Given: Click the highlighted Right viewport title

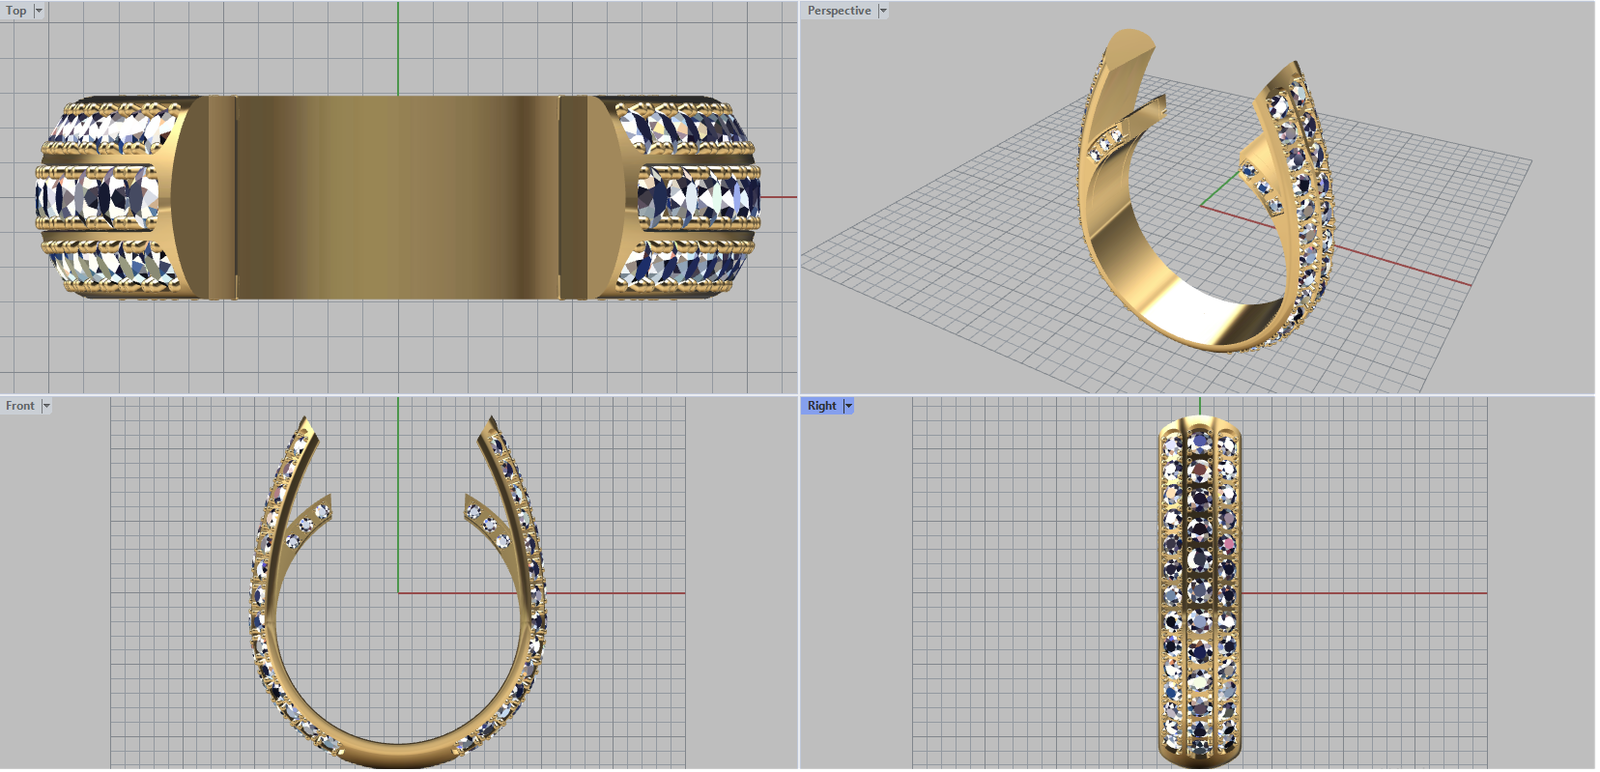Looking at the screenshot, I should tap(821, 406).
